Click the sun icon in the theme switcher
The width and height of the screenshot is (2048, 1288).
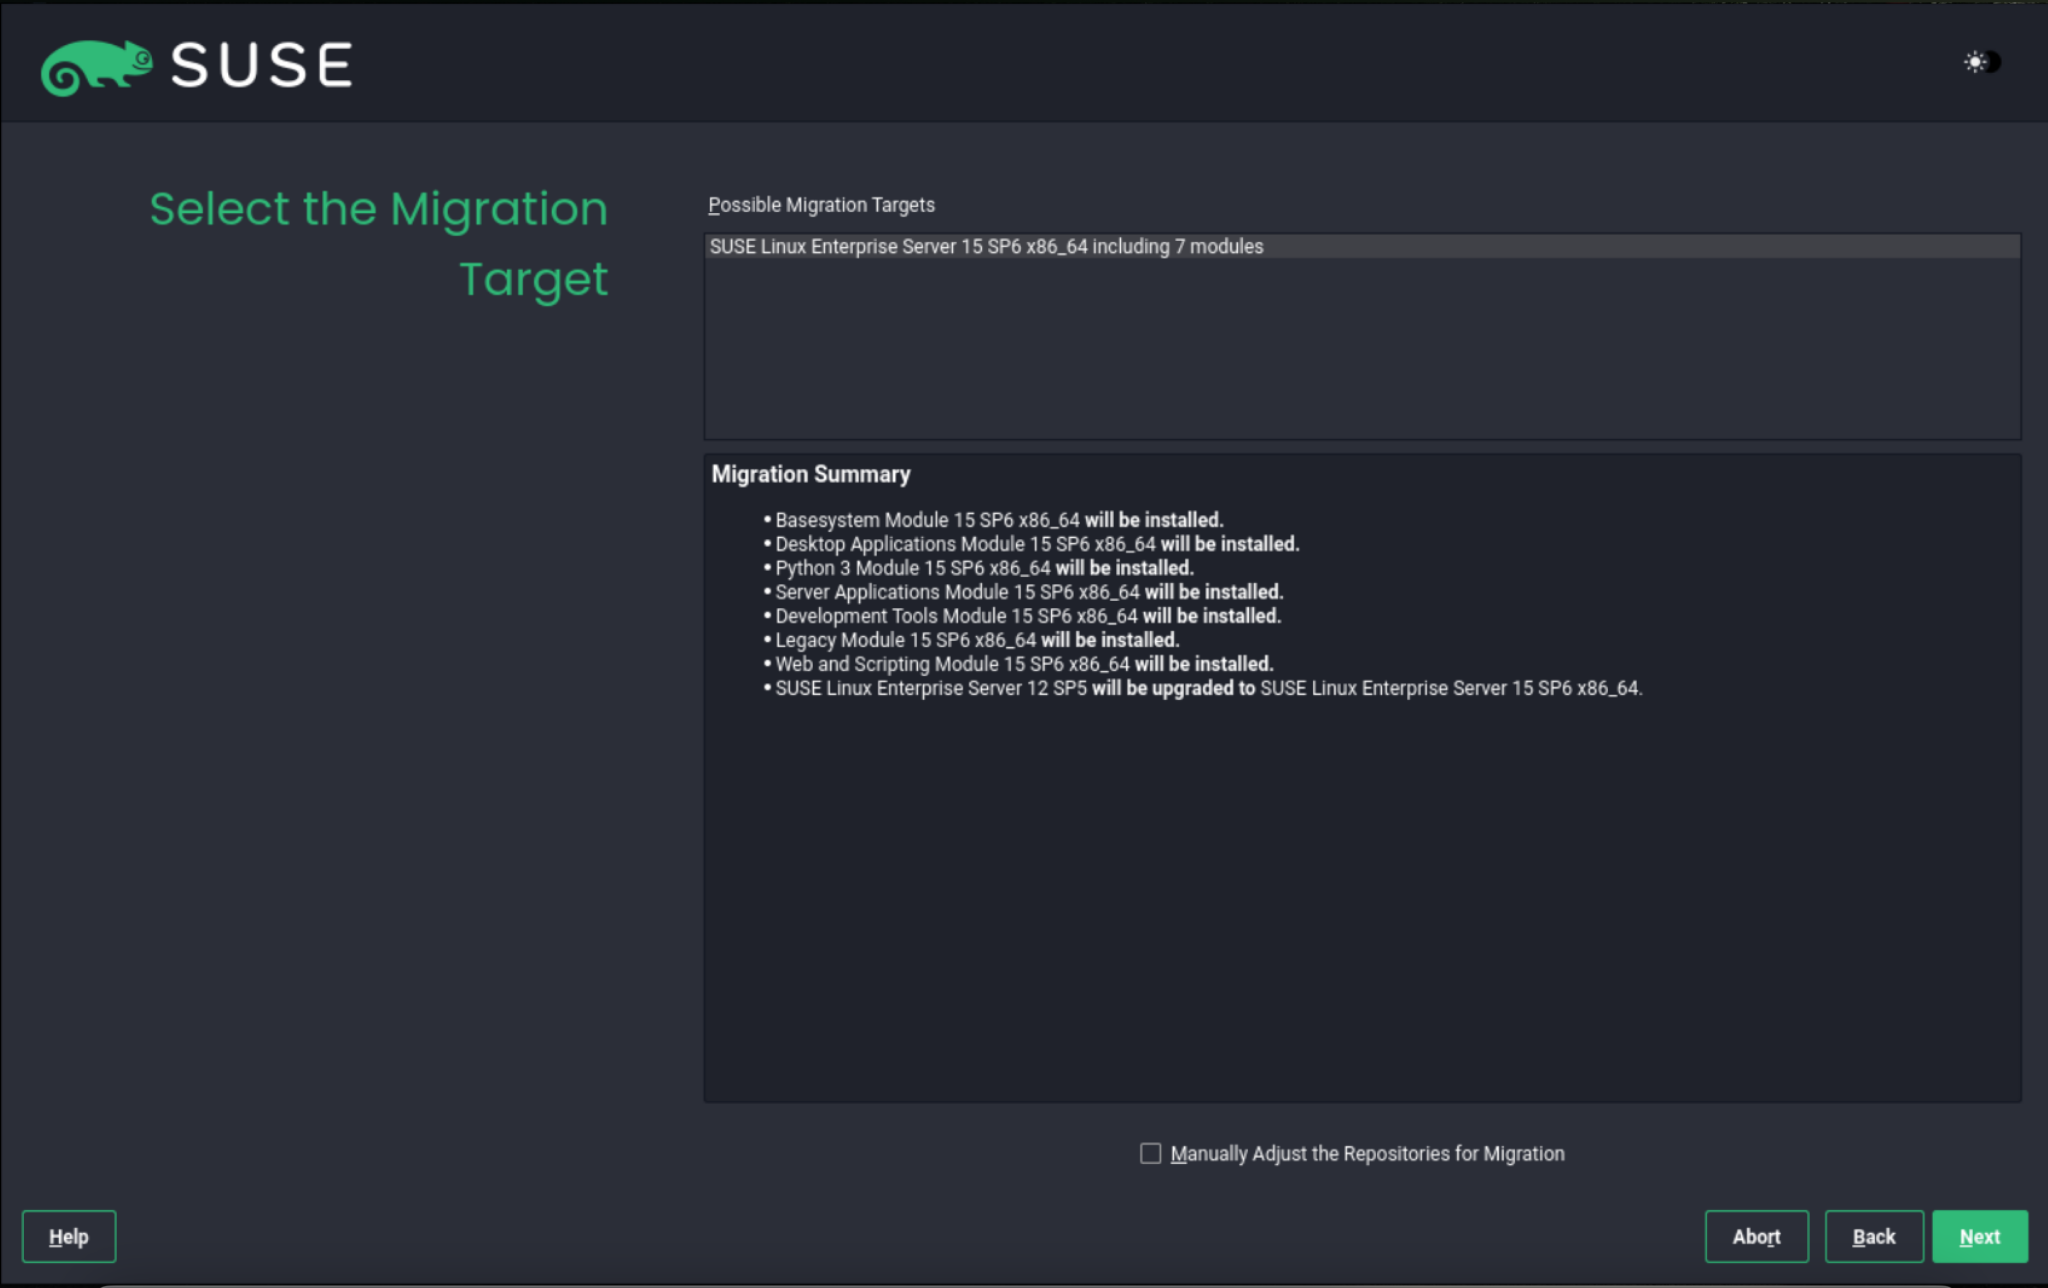tap(1974, 62)
